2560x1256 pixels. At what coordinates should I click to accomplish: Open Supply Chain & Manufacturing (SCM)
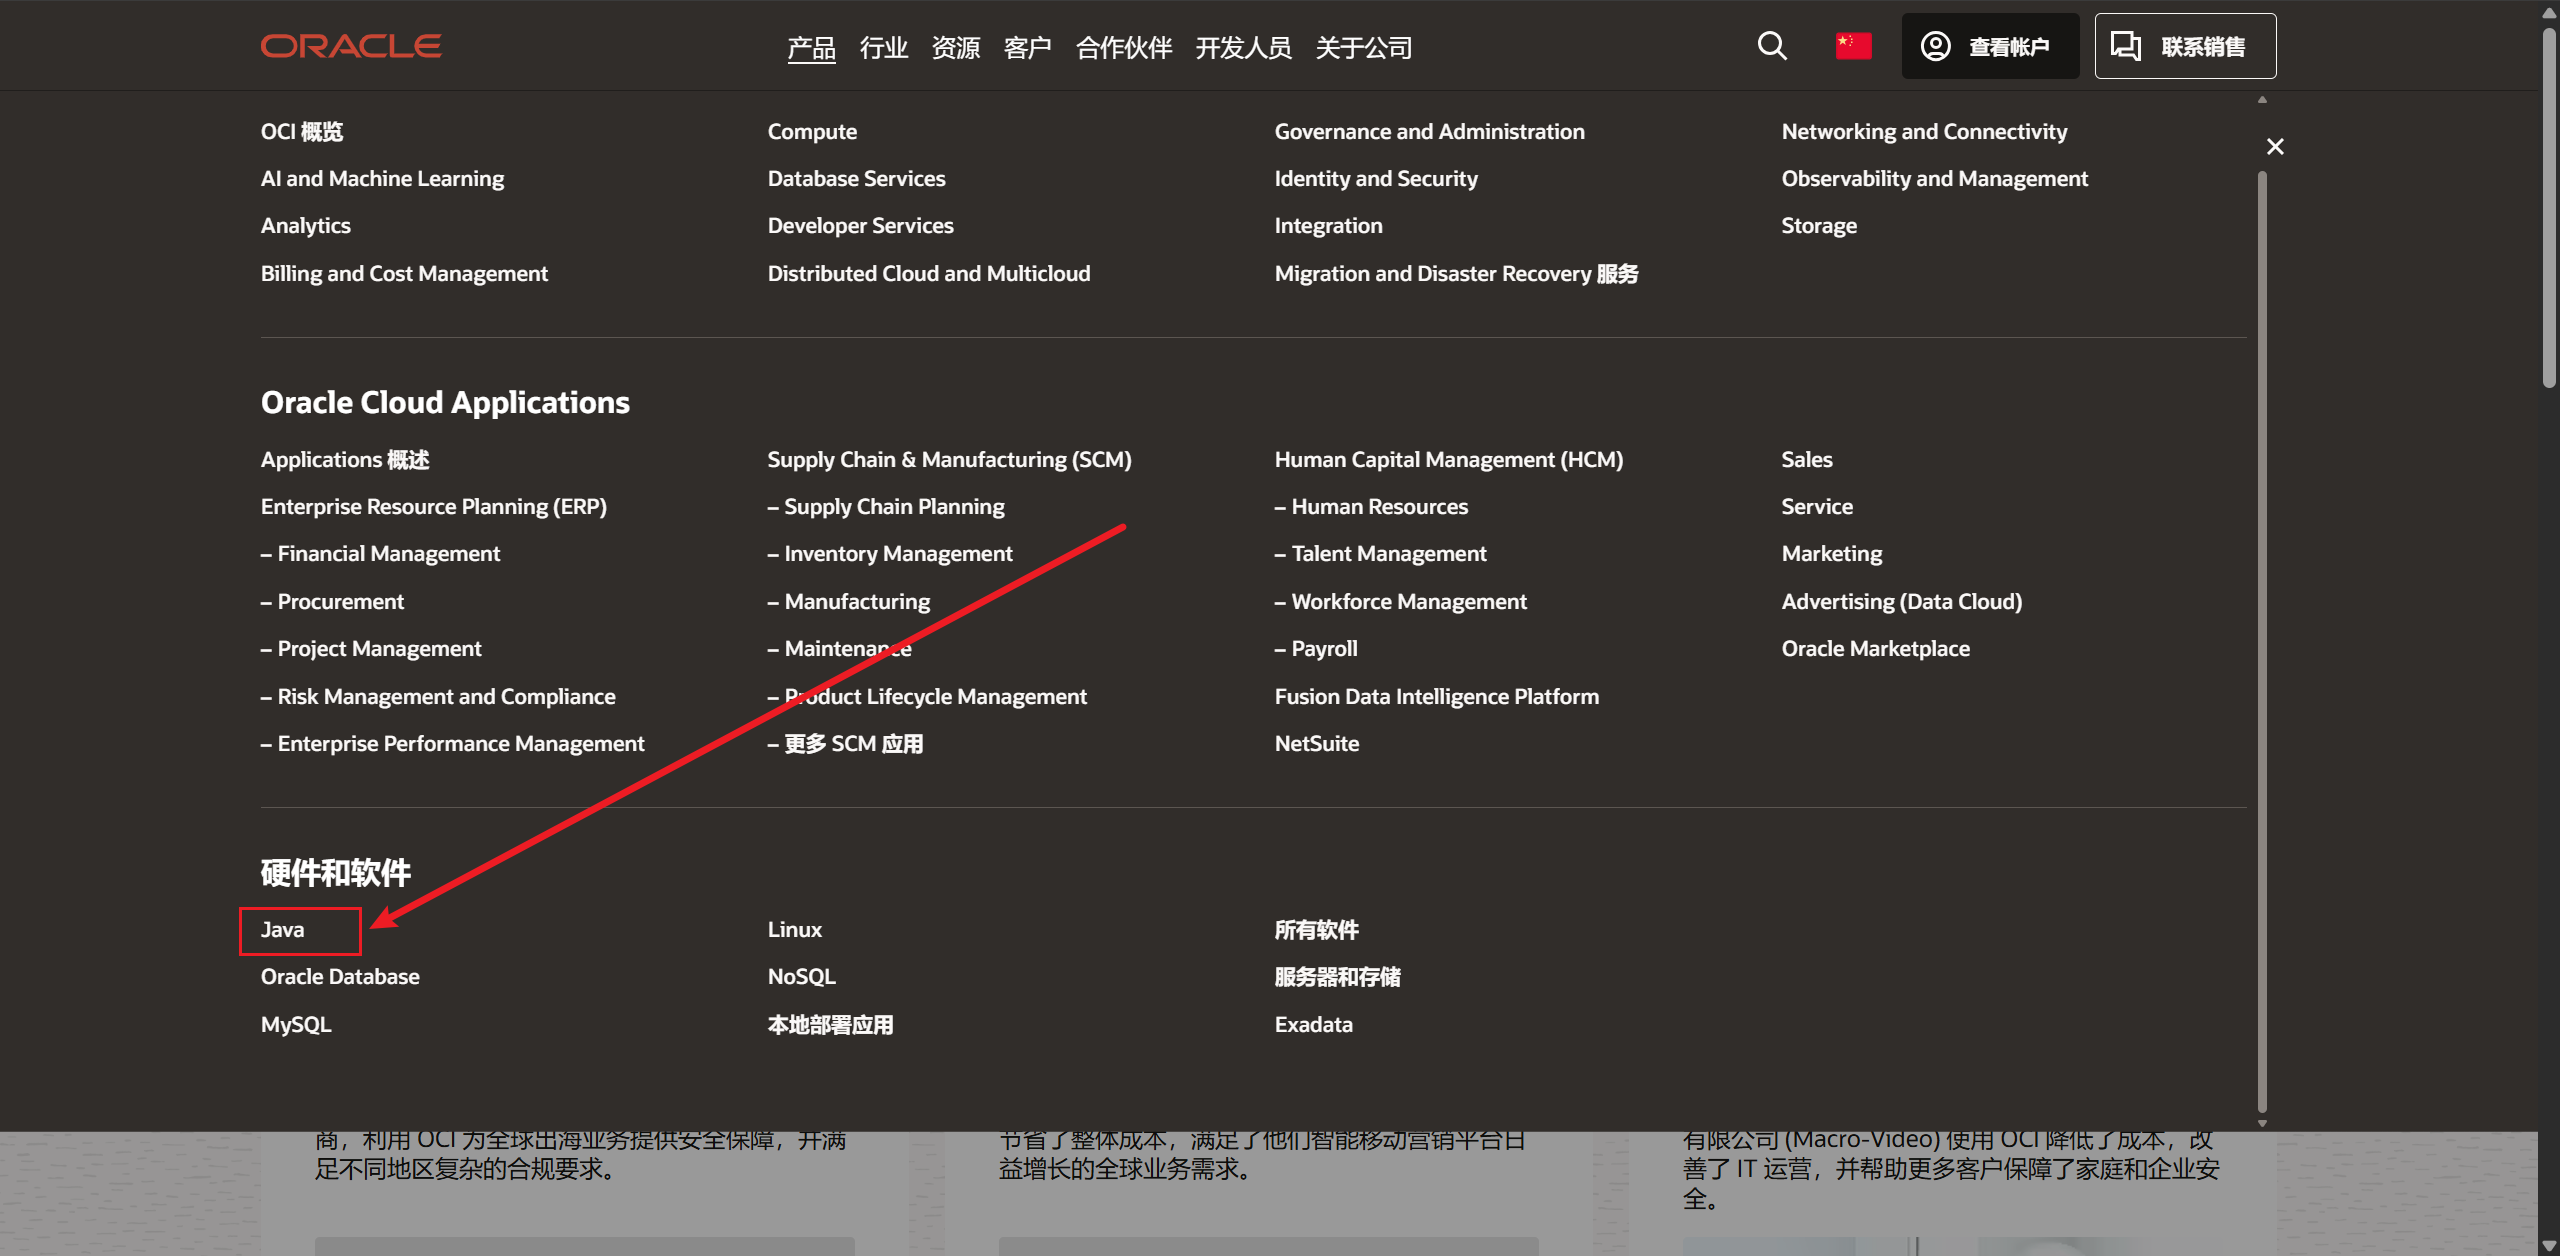coord(950,460)
